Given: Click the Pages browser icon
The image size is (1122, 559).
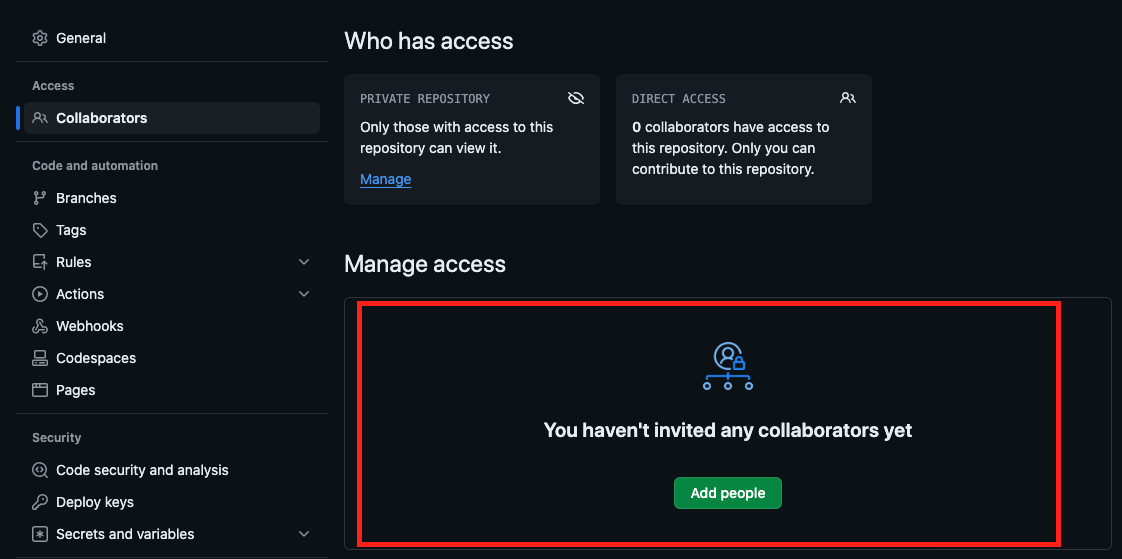Looking at the screenshot, I should 40,390.
